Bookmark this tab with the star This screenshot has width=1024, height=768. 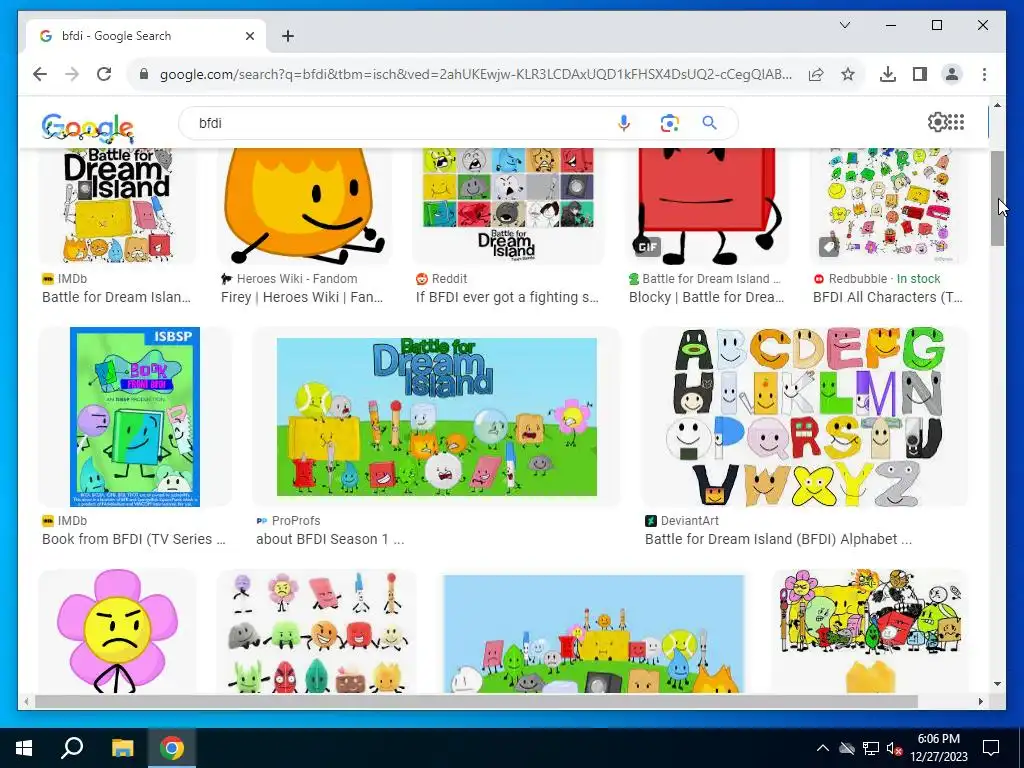(848, 74)
